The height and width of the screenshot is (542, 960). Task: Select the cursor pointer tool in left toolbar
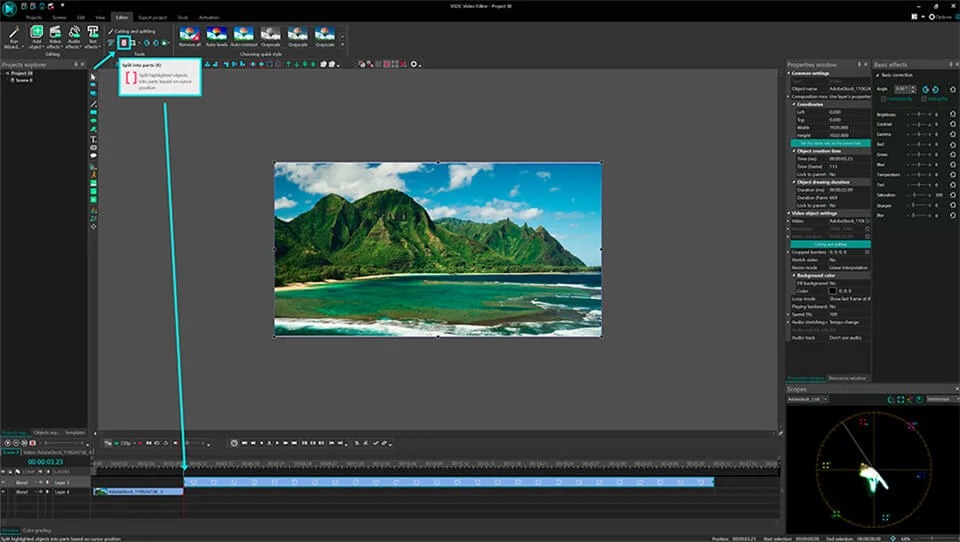93,77
